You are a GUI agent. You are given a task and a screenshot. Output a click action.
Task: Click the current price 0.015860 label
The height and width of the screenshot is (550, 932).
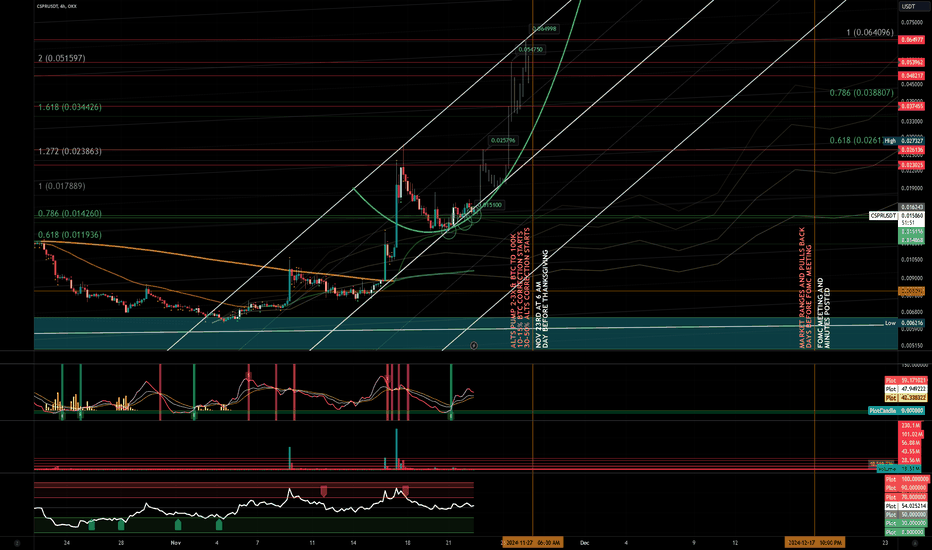pos(911,216)
